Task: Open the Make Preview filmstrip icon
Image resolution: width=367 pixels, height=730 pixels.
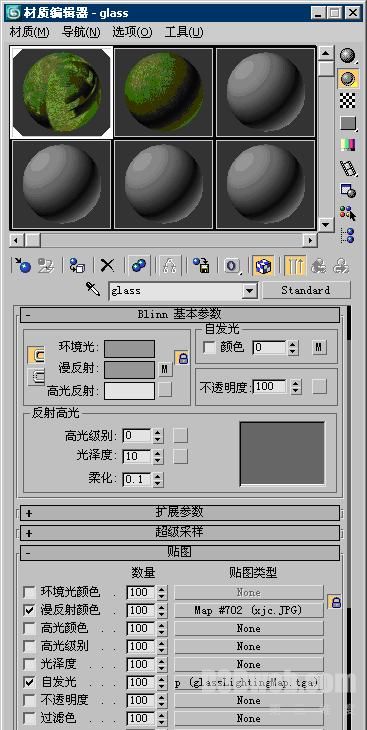Action: point(347,168)
